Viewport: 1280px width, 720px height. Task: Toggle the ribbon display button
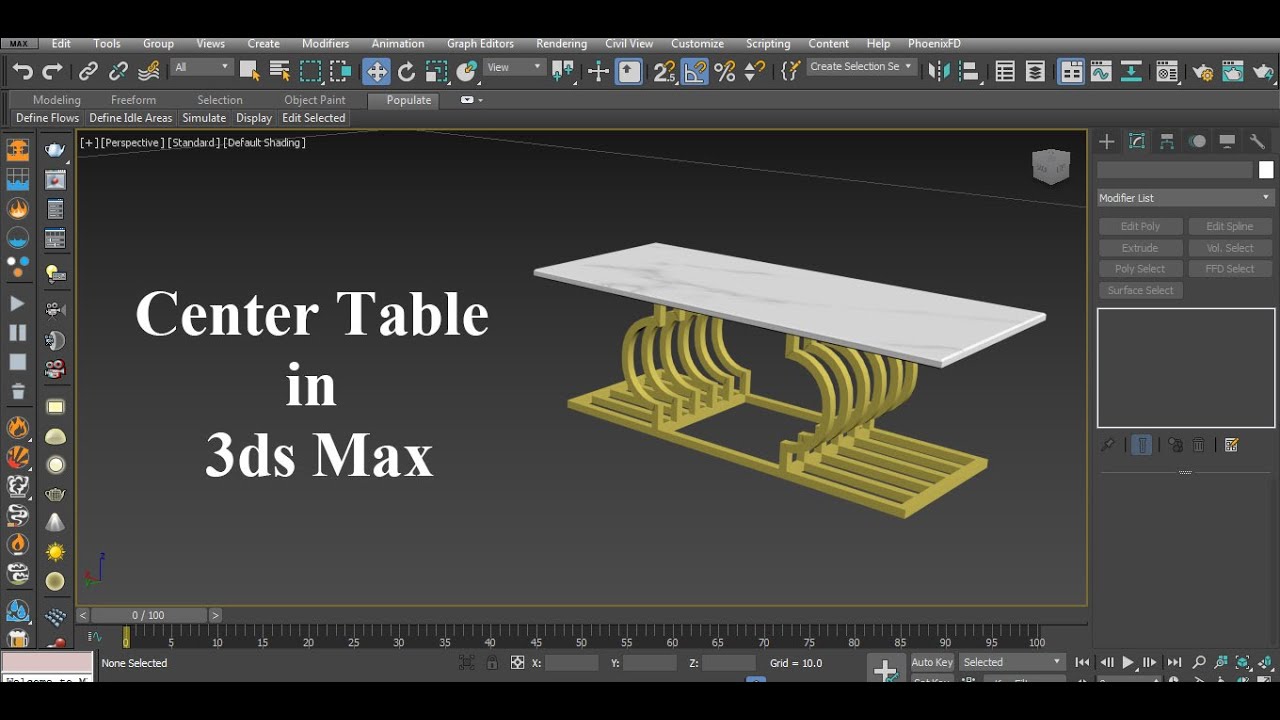tap(1071, 71)
